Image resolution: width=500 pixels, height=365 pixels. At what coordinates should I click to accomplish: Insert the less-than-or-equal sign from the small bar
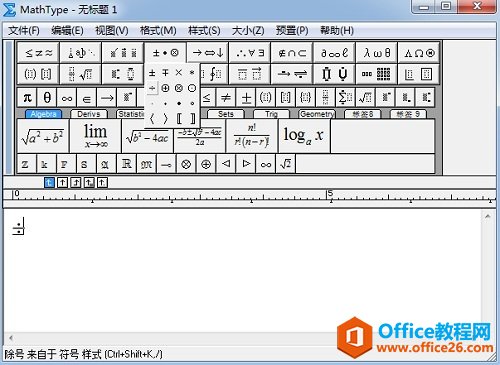[207, 98]
